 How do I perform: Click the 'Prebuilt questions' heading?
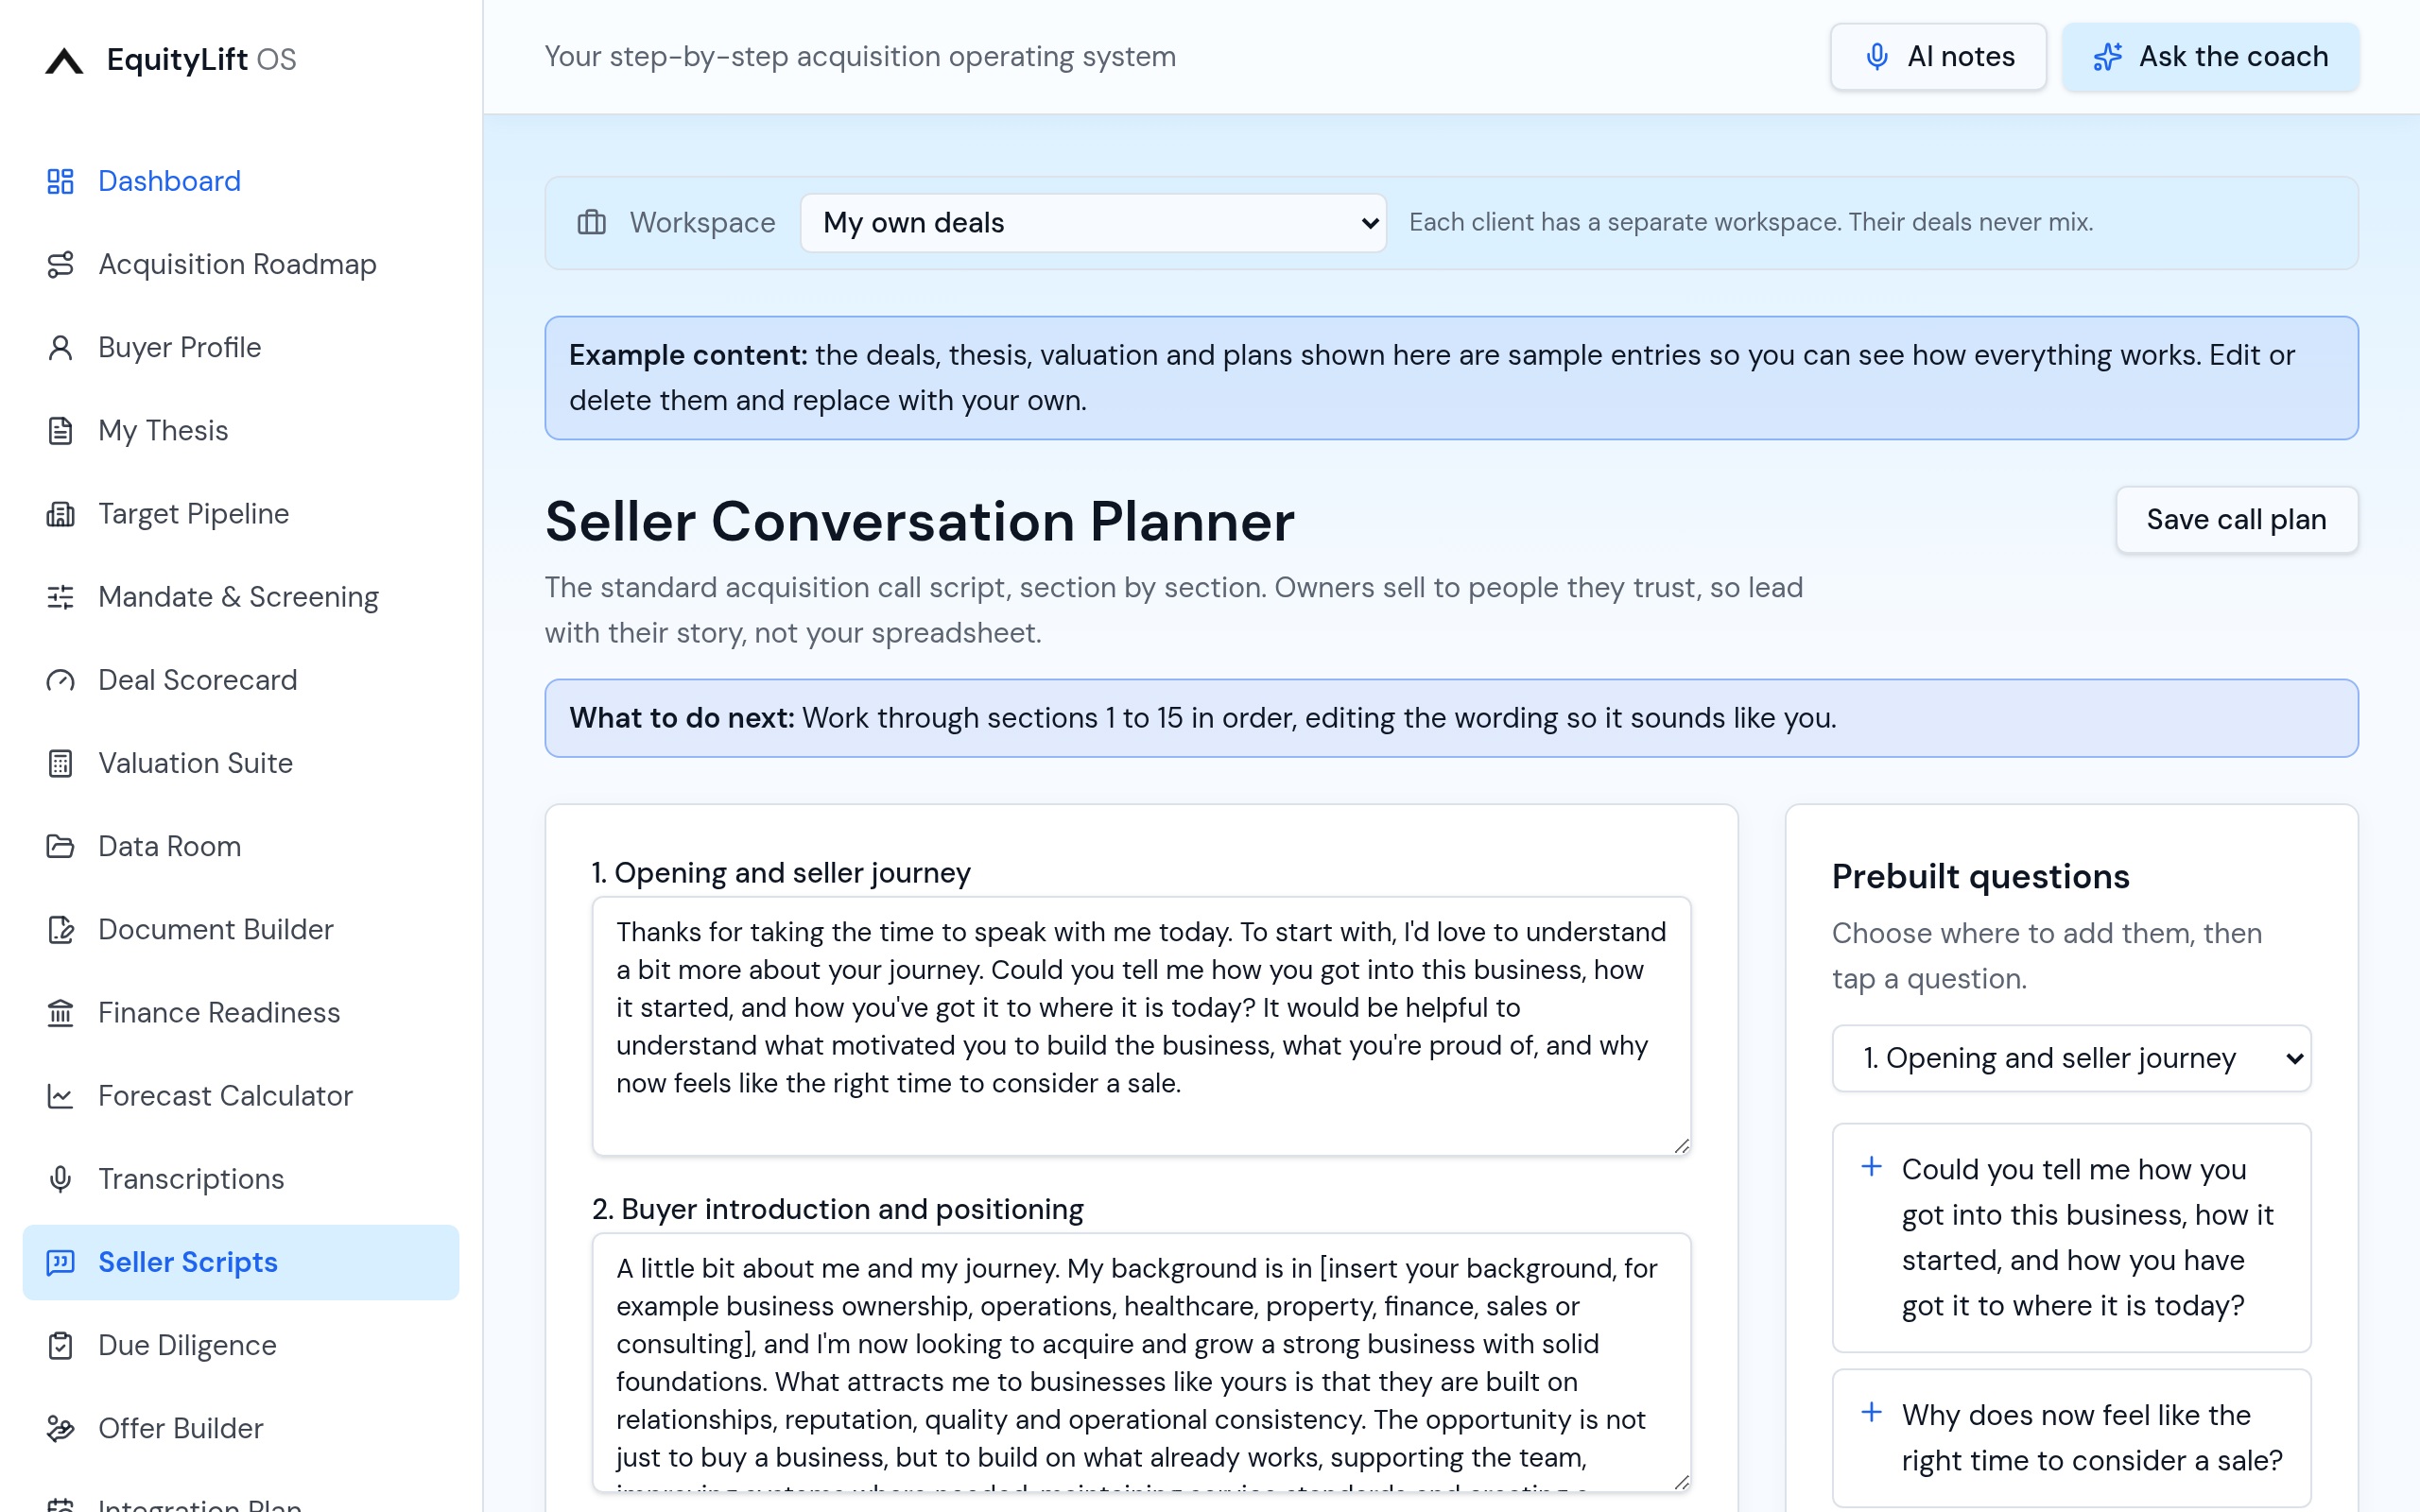pyautogui.click(x=1980, y=877)
